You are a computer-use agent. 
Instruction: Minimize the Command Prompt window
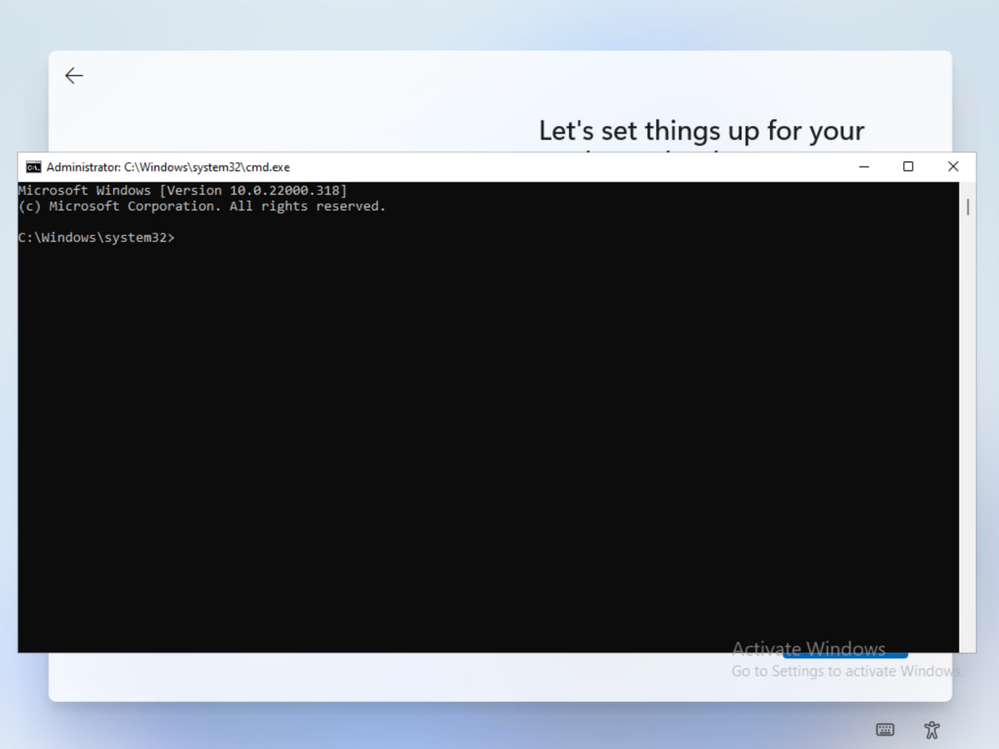tap(864, 167)
